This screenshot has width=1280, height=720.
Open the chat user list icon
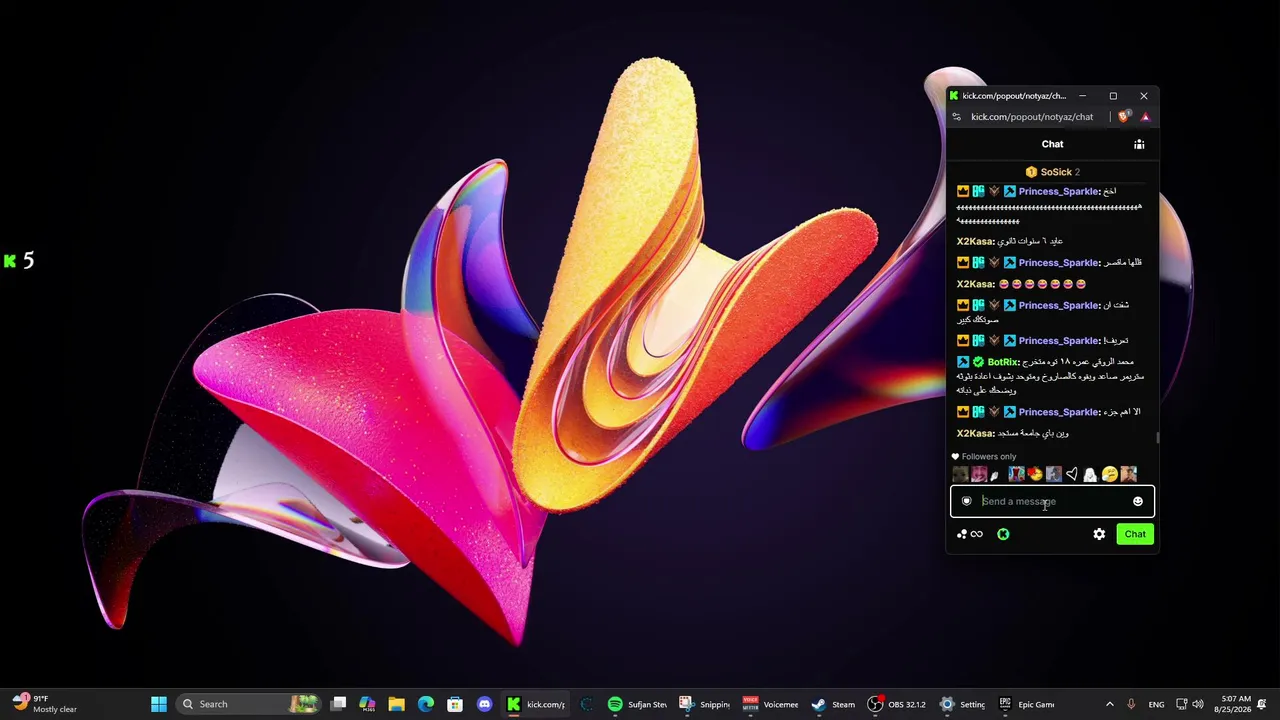(x=1139, y=144)
